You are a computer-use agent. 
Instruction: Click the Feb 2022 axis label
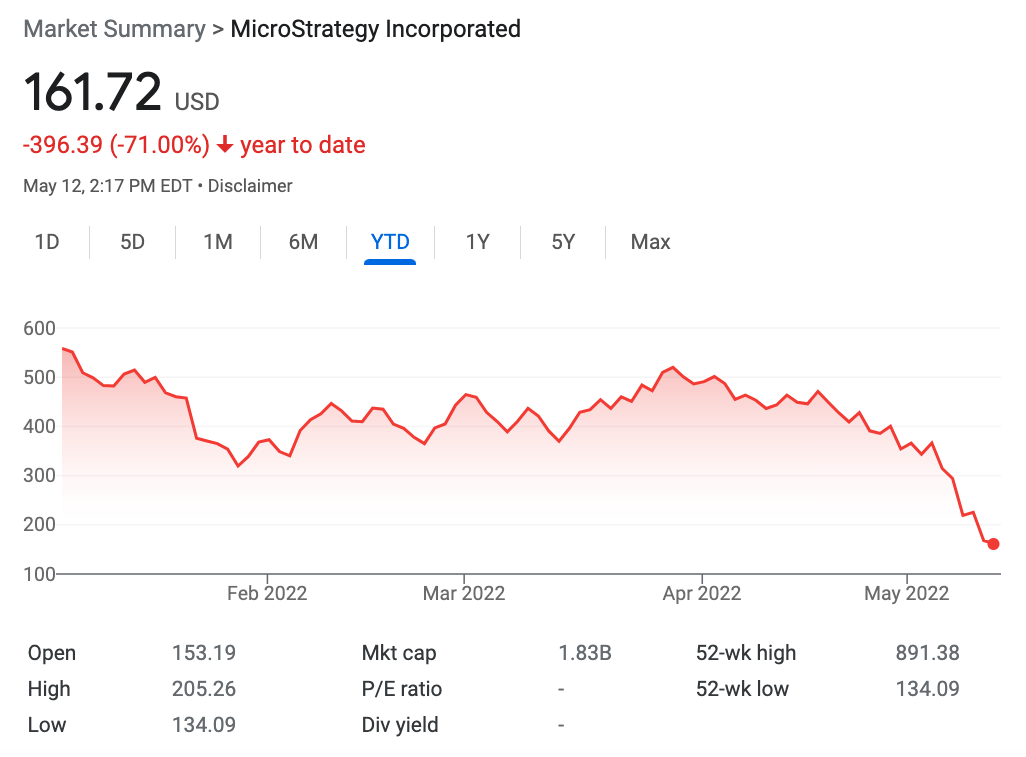[x=267, y=593]
